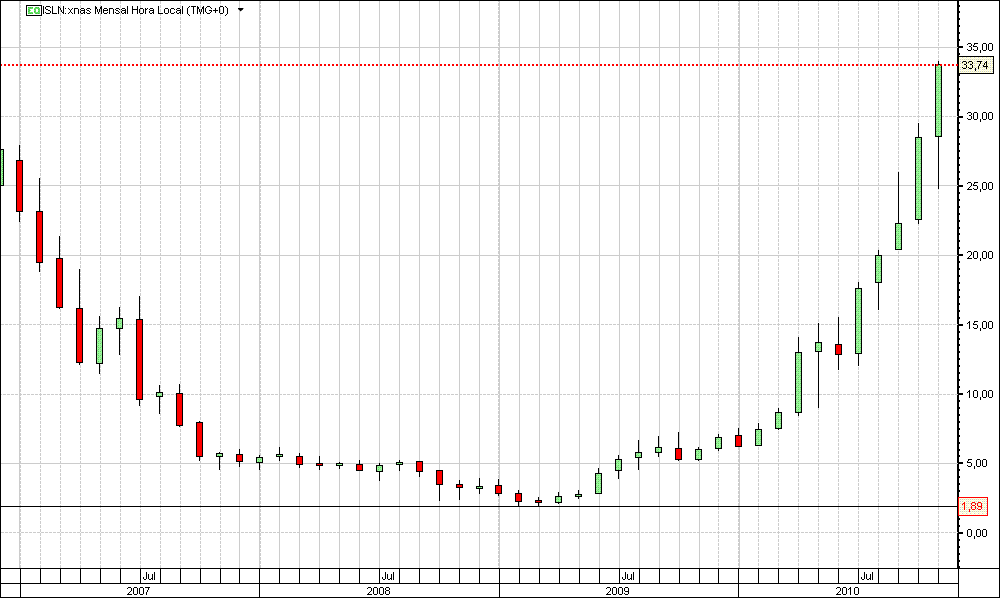Click the Jul marker under 2010
The width and height of the screenshot is (1000, 598).
867,576
